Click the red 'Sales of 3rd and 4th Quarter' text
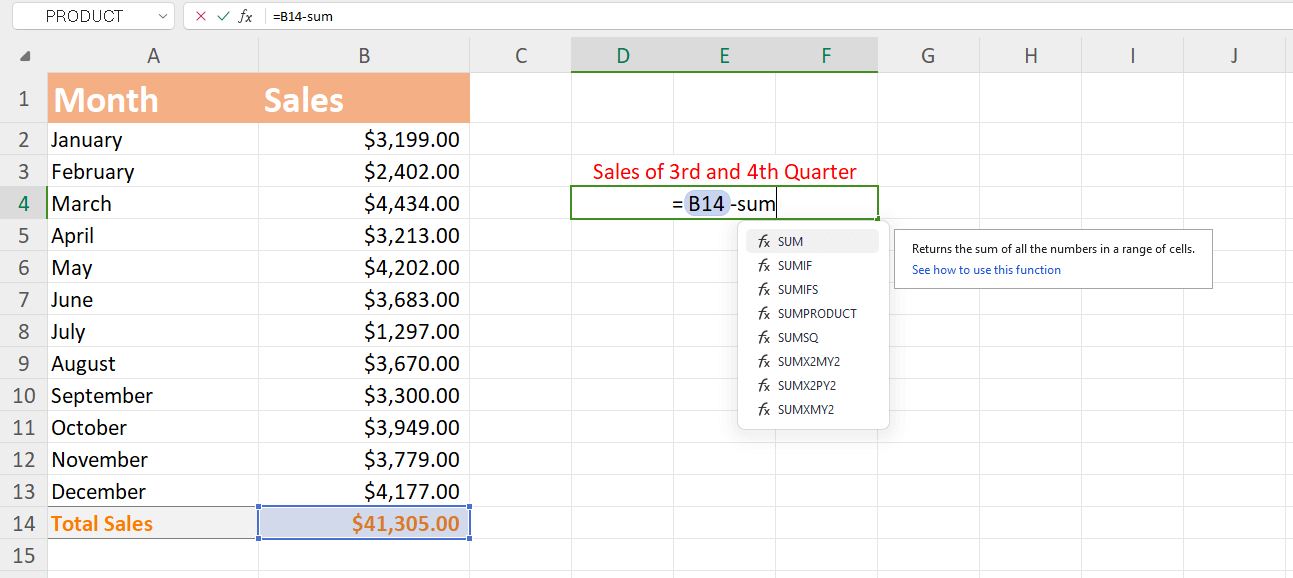 724,171
